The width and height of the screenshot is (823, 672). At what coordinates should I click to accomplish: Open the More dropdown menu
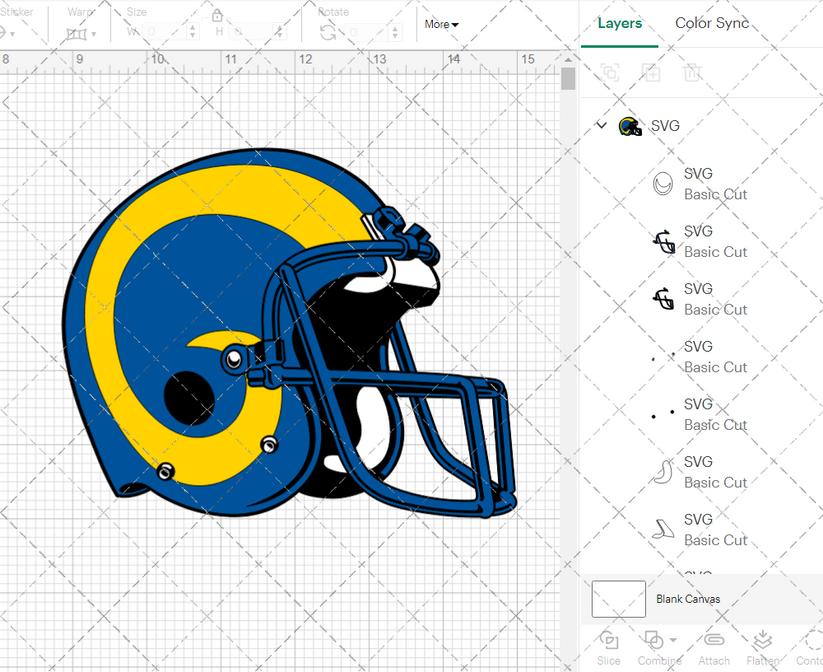pos(441,24)
